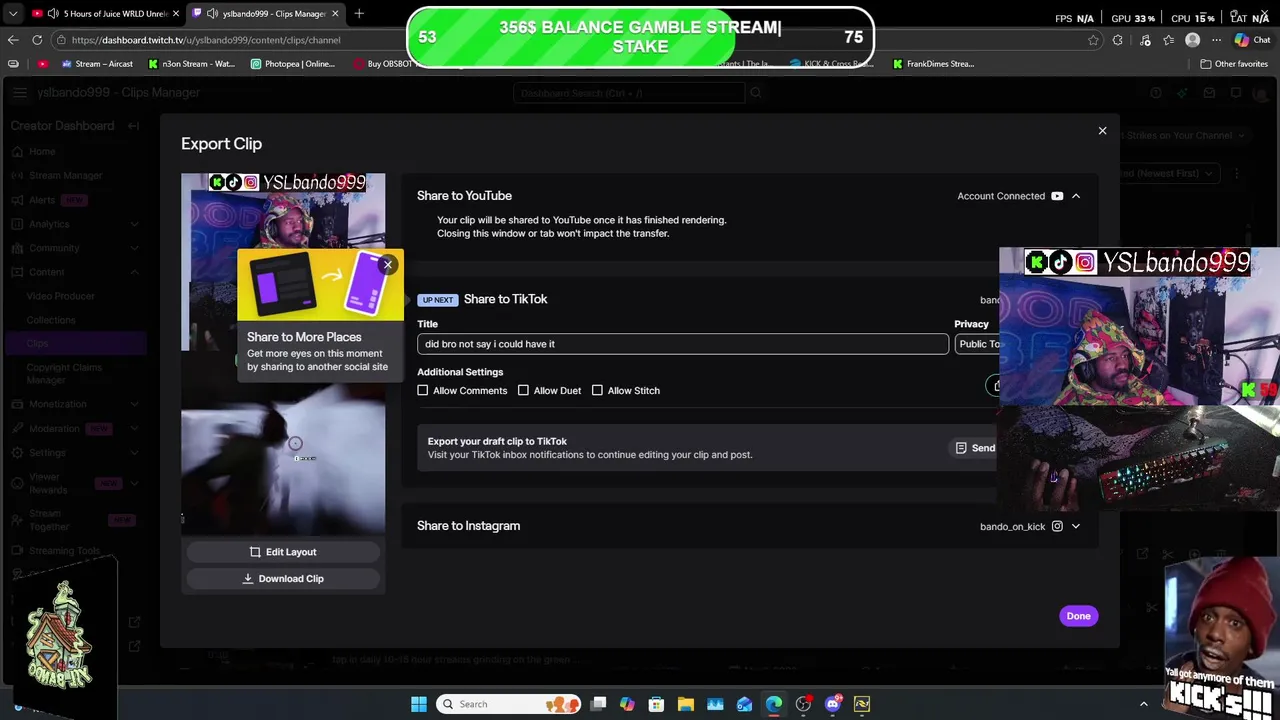Open Collections in the dashboard sidebar
Image resolution: width=1280 pixels, height=720 pixels.
pos(51,320)
